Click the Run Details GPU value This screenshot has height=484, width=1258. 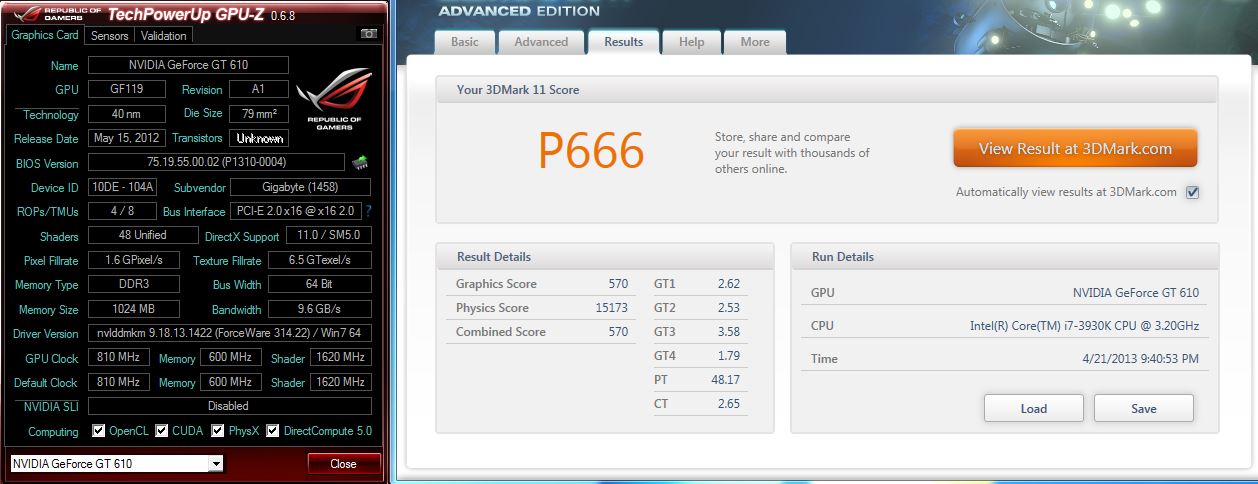click(x=1136, y=293)
